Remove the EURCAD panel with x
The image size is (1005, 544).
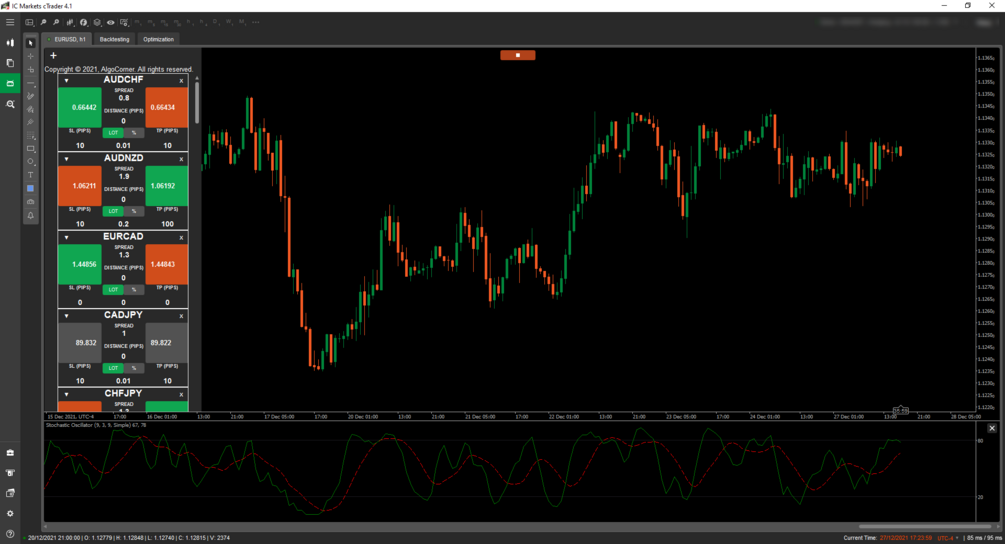[181, 238]
